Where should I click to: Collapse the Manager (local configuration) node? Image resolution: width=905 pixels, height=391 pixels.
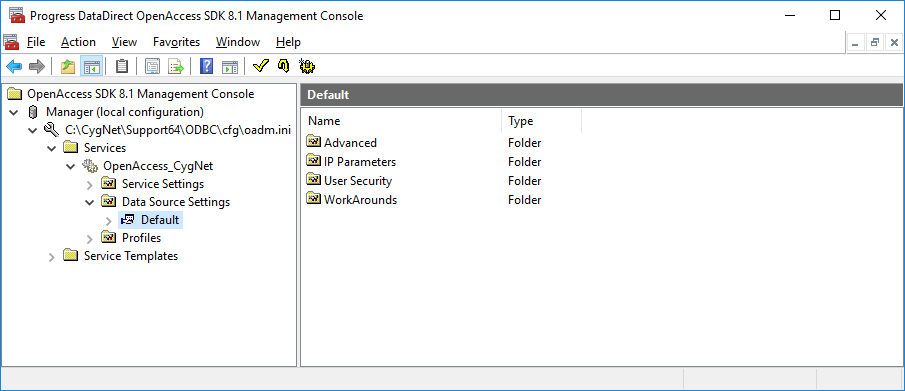(14, 112)
